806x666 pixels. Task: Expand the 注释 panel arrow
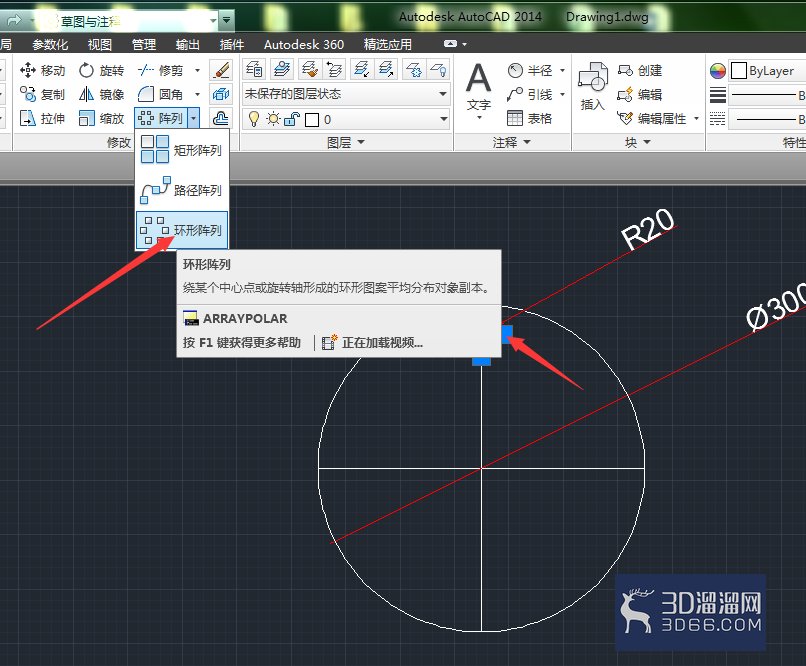(x=527, y=142)
